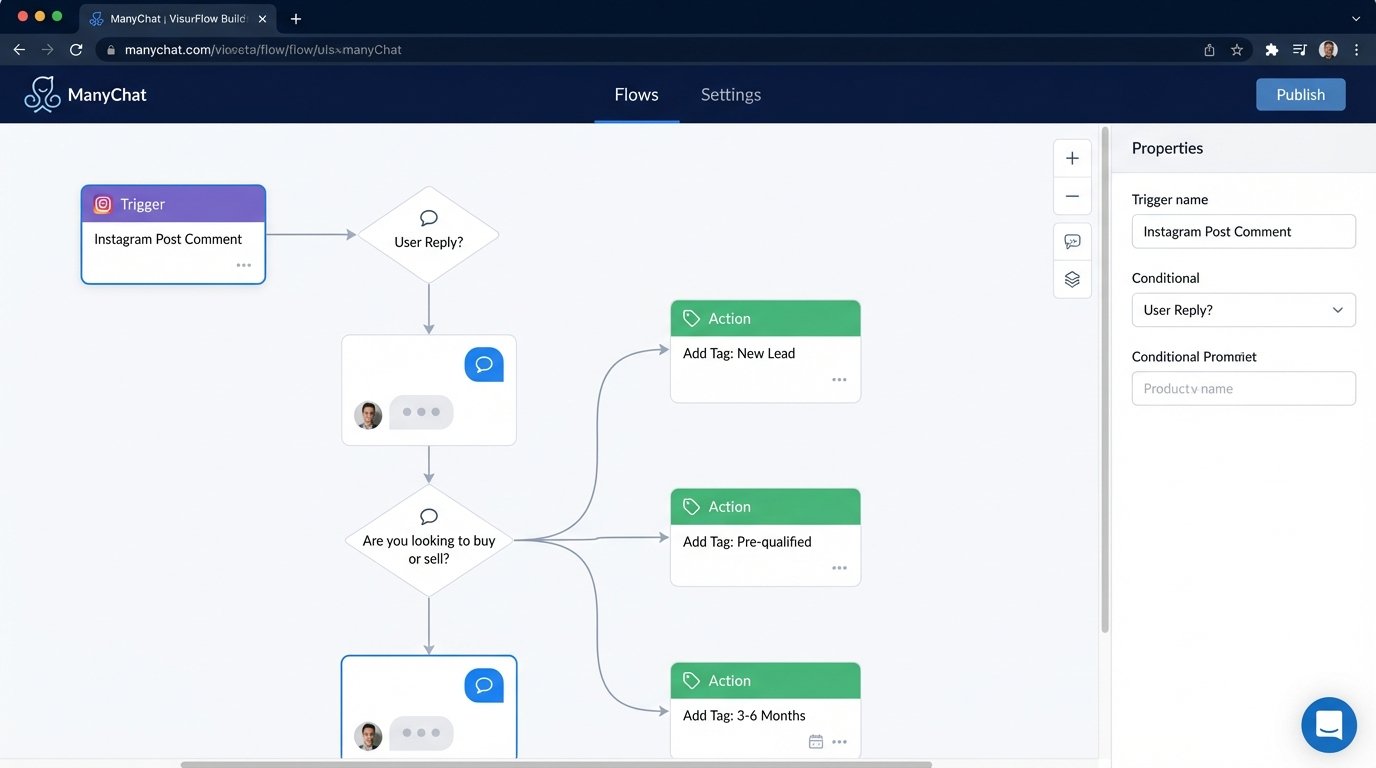Open the ellipsis menu on Add Tag: Pre-qualified
The height and width of the screenshot is (768, 1376).
click(838, 567)
